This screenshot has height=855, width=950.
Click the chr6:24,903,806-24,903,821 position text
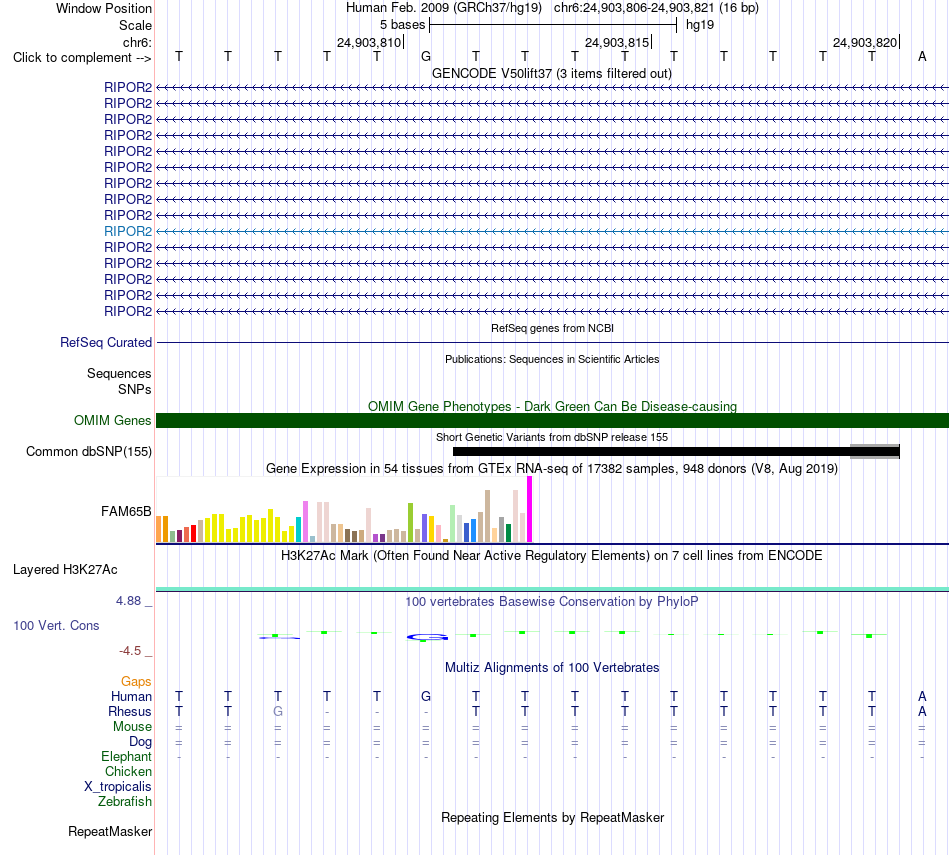pos(656,8)
